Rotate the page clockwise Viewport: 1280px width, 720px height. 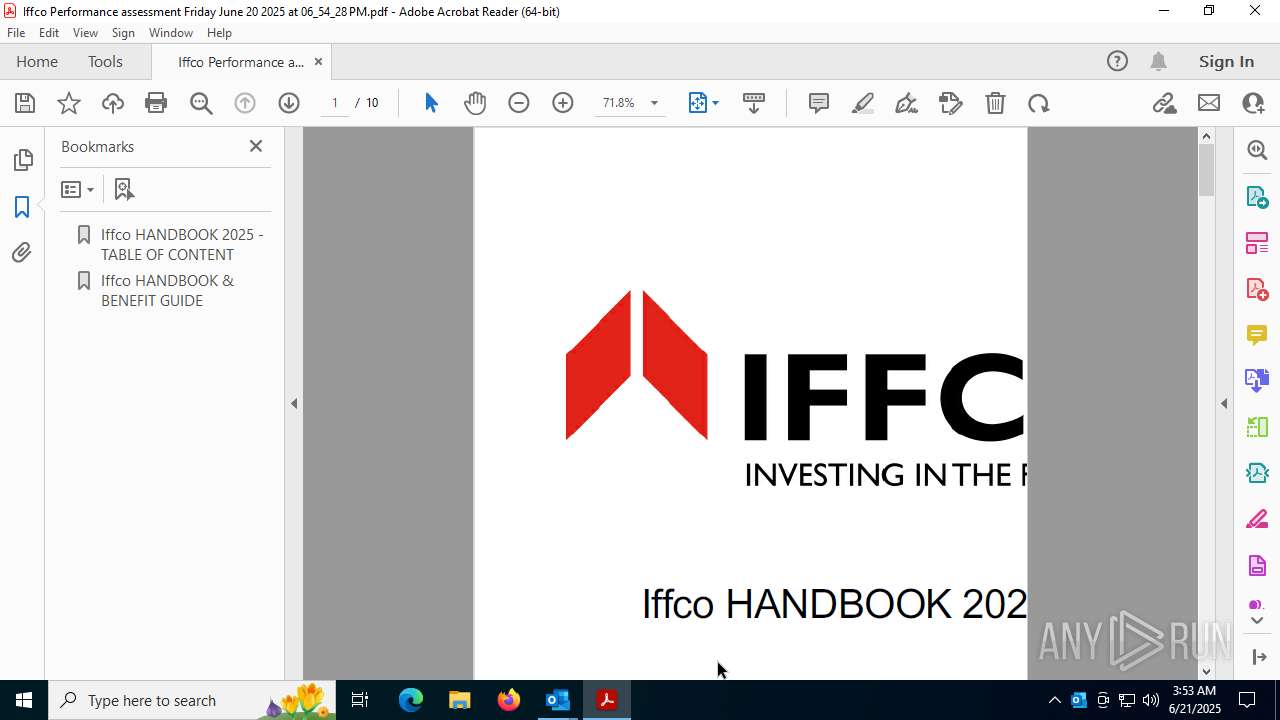tap(1039, 103)
